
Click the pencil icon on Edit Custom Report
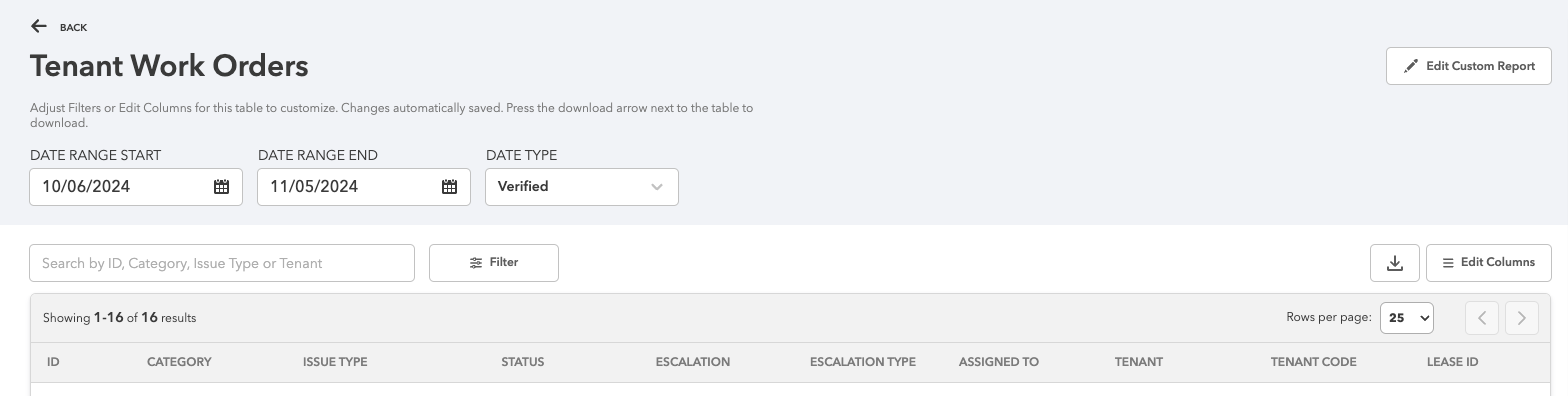coord(1411,66)
